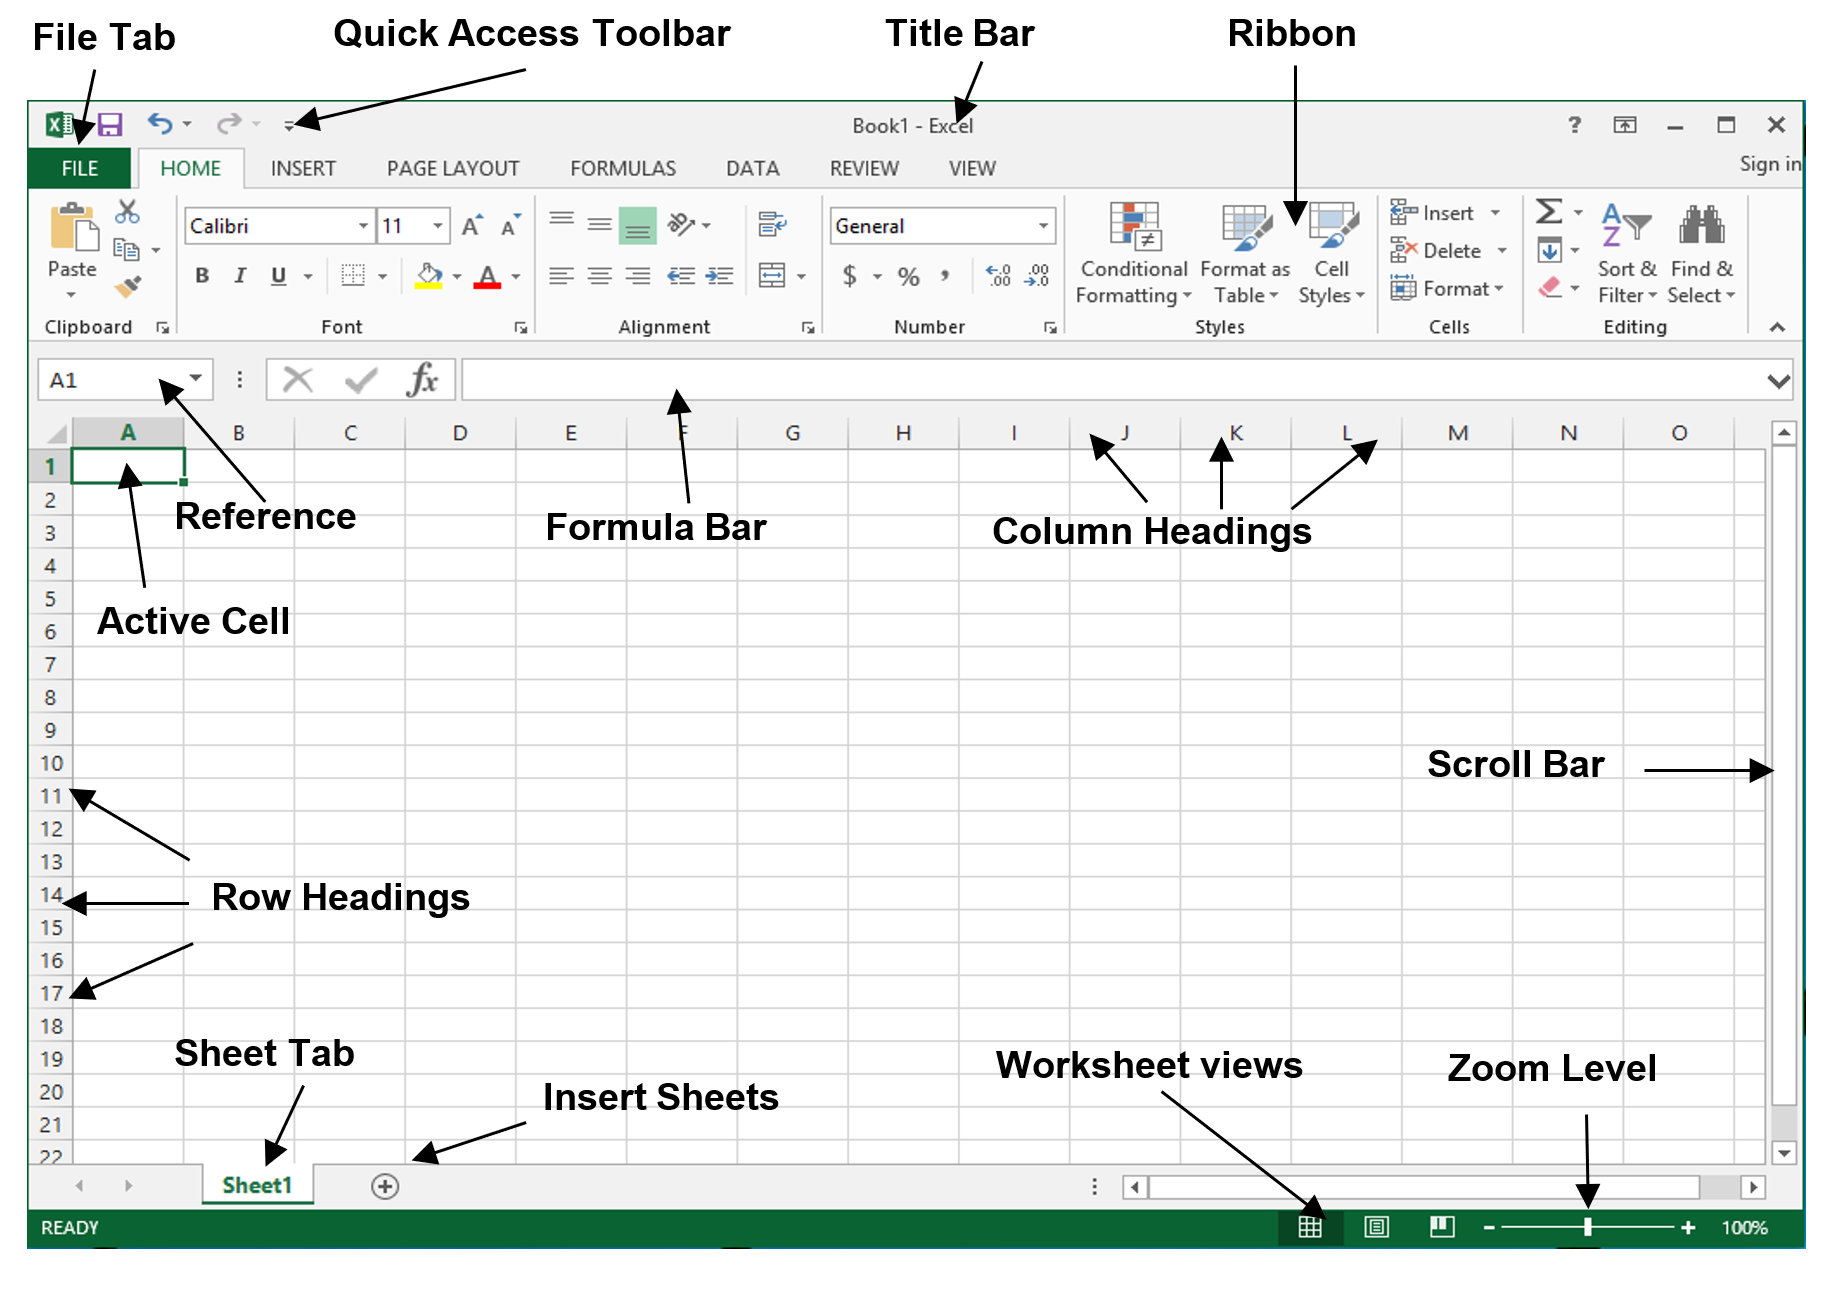Switch to Page Layout view in status bar
The height and width of the screenshot is (1291, 1846).
point(1377,1227)
